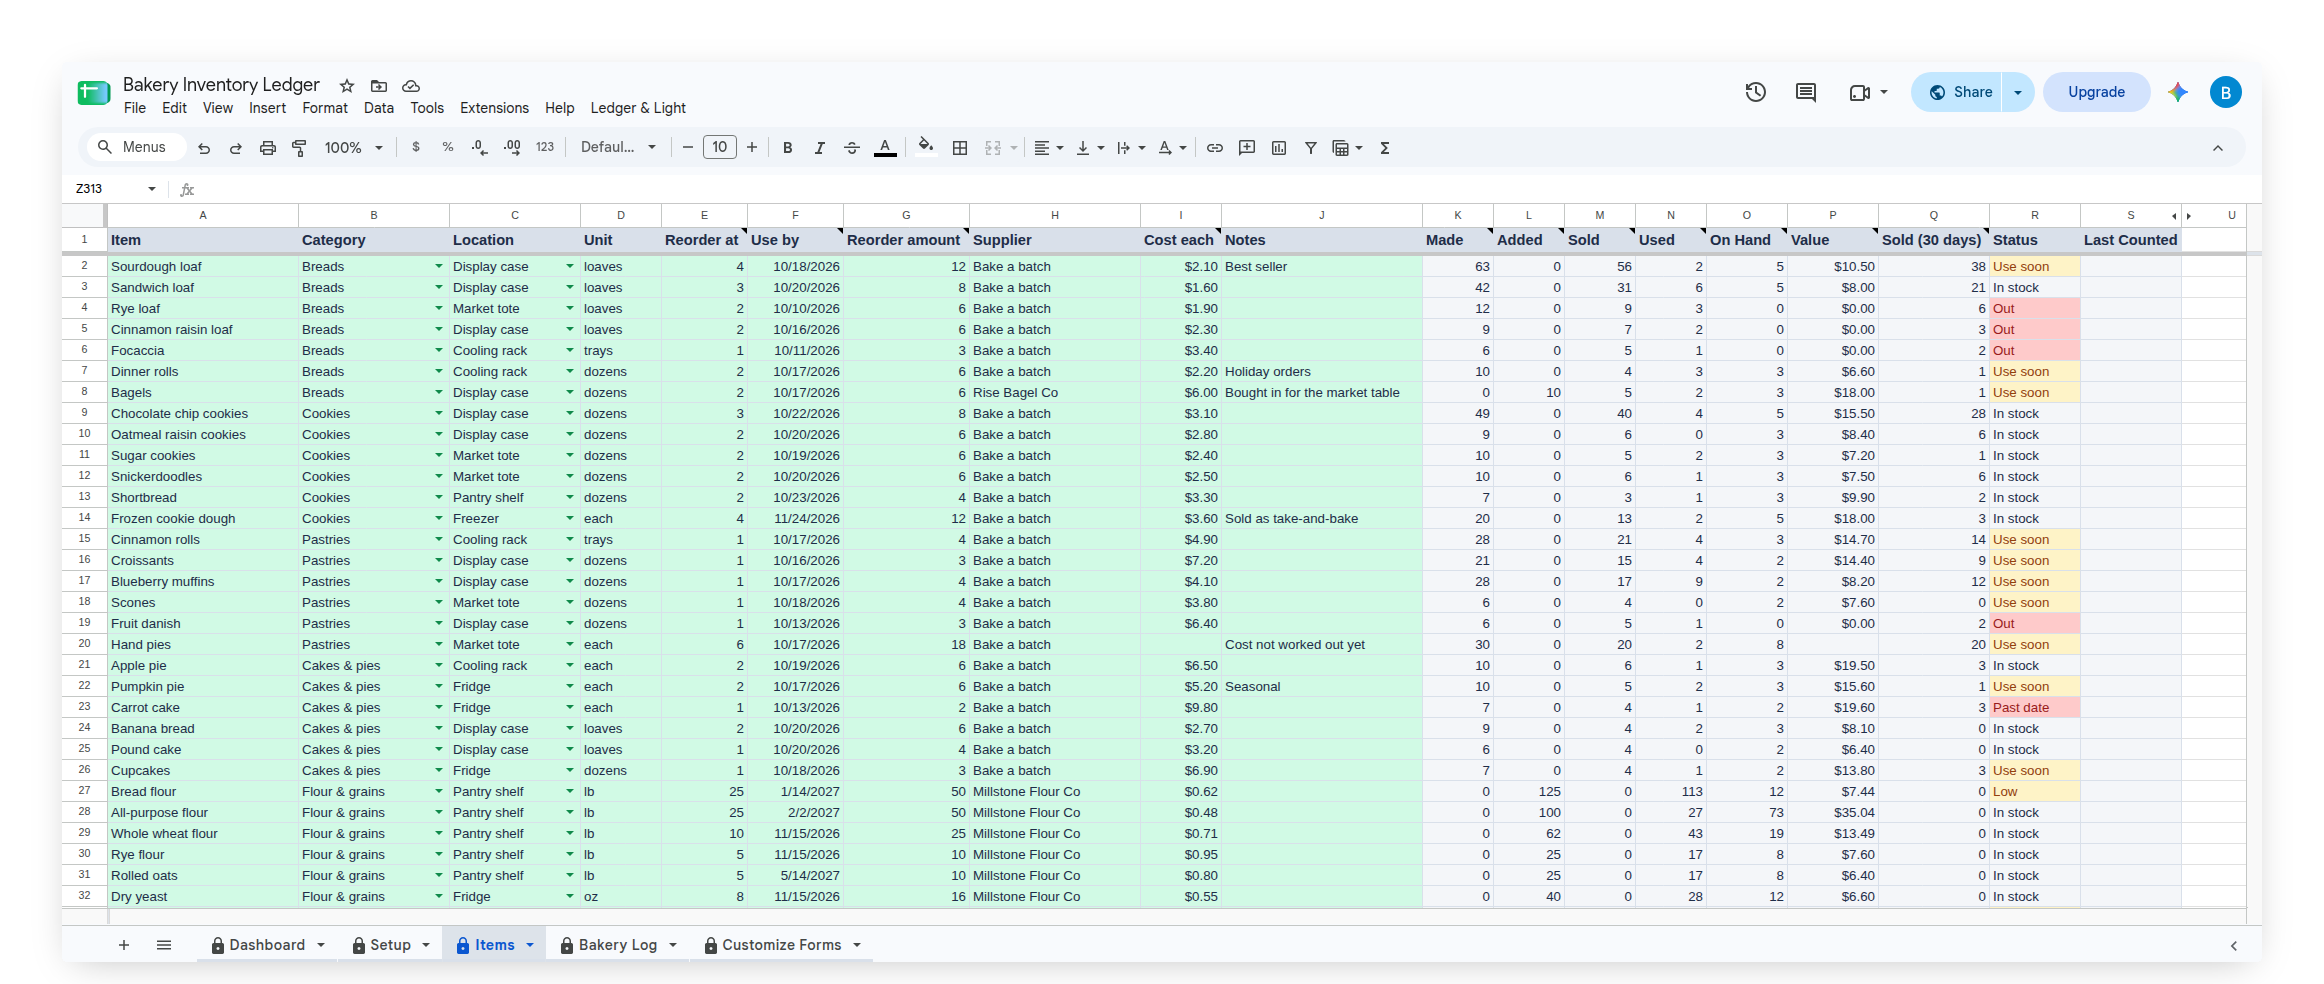Apply strikethrough formatting
This screenshot has height=984, width=2324.
[852, 148]
